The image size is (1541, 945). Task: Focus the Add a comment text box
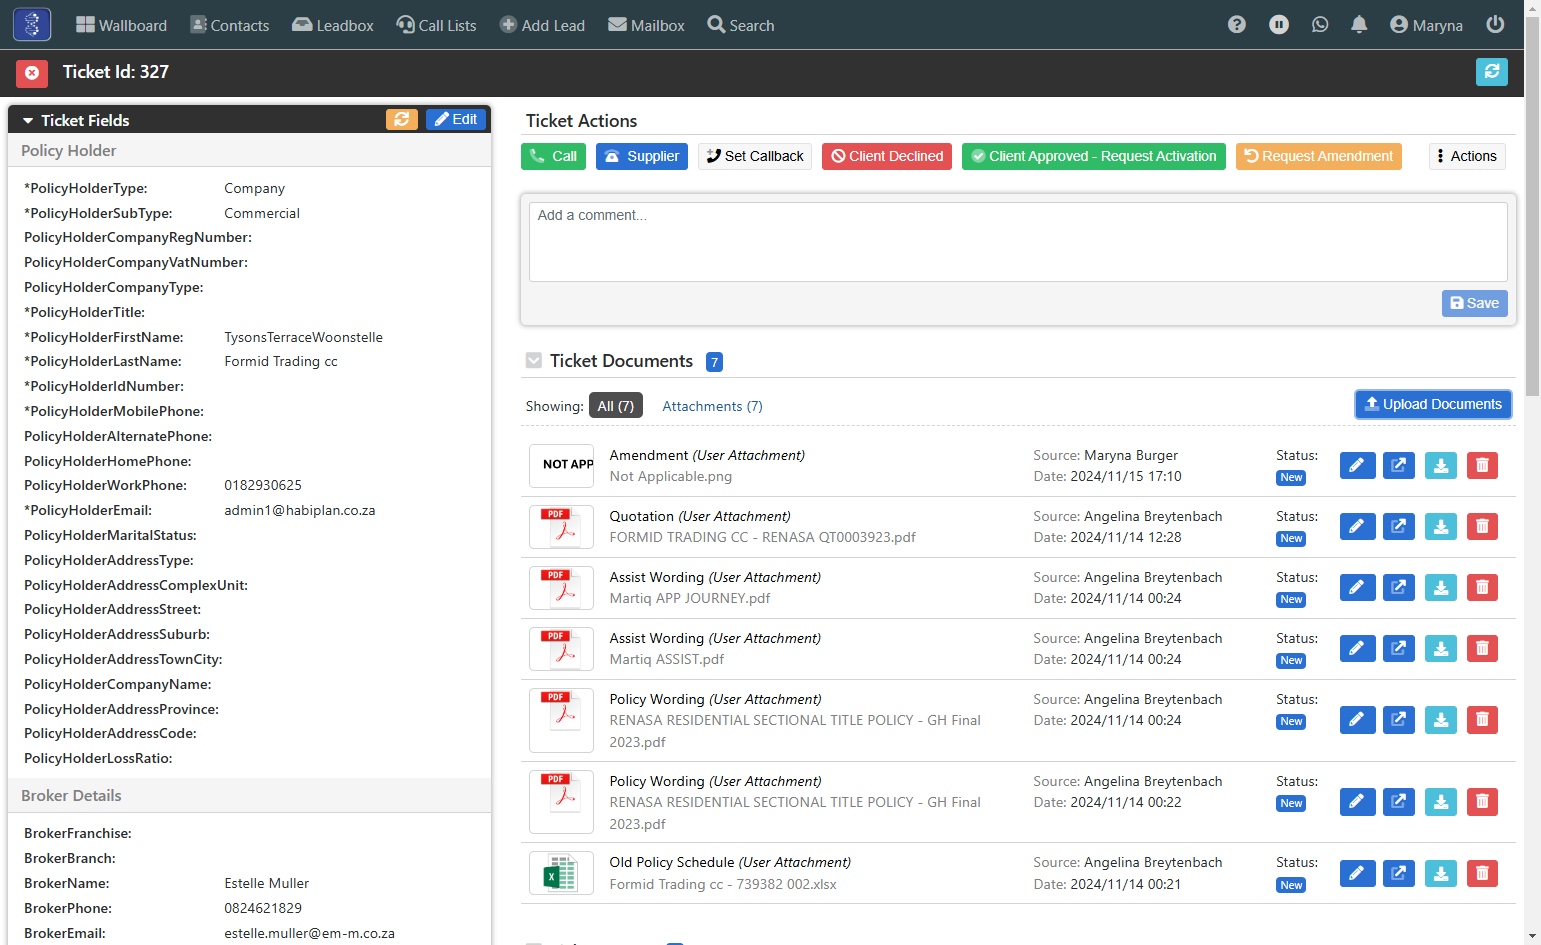(1018, 242)
